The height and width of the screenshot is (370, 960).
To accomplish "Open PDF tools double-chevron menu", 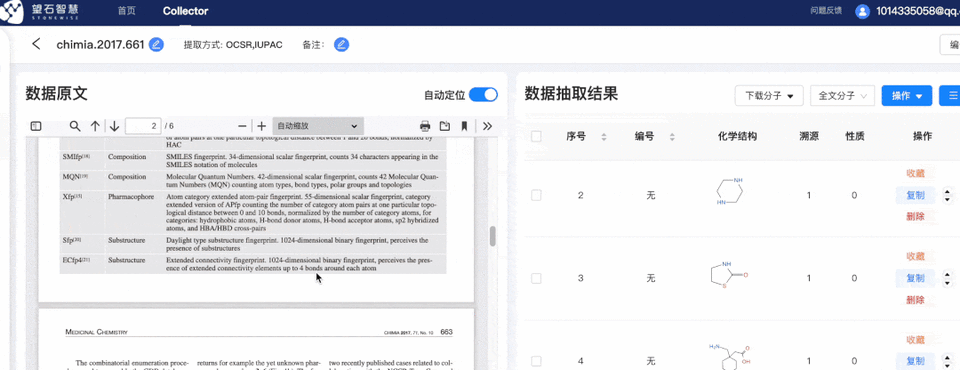I will [x=487, y=126].
